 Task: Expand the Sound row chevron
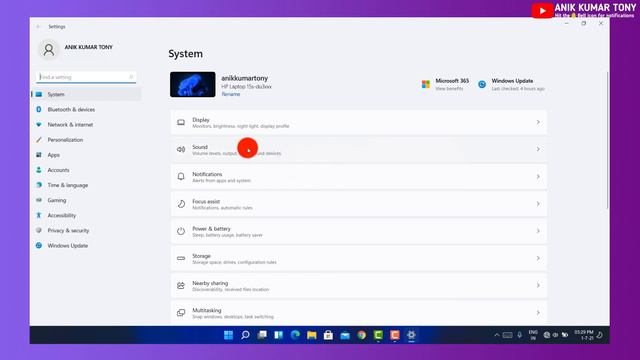pyautogui.click(x=538, y=149)
